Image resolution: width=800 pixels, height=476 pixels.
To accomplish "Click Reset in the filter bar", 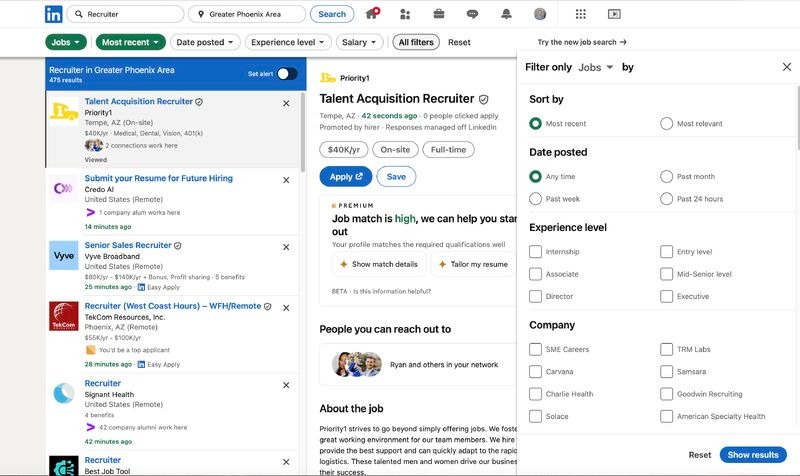I will (459, 42).
